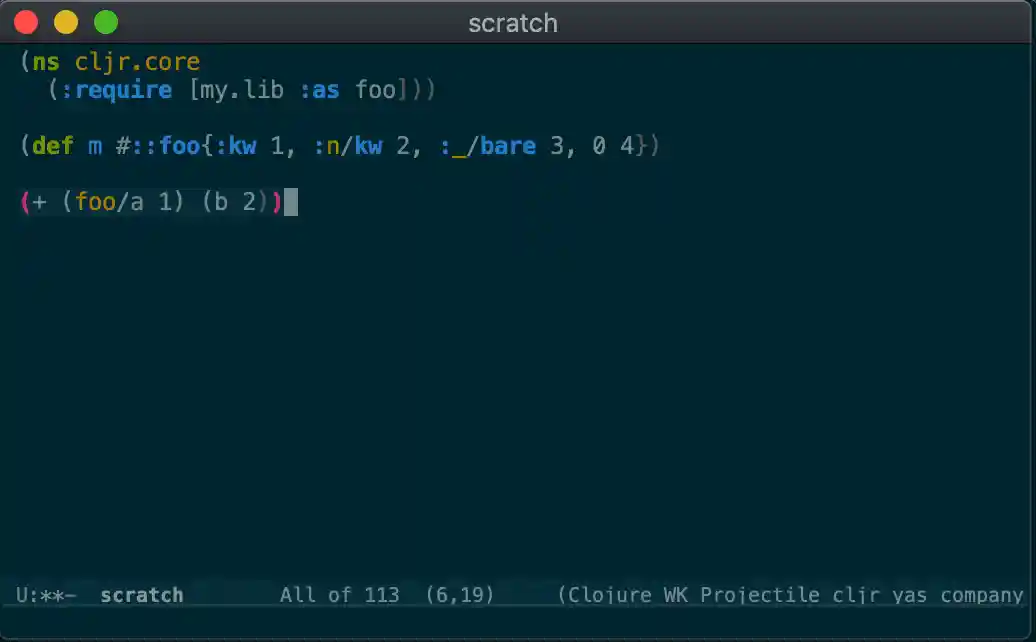Screen dimensions: 1036x642
Task: Click the WK minor mode lighter
Action: click(x=676, y=595)
